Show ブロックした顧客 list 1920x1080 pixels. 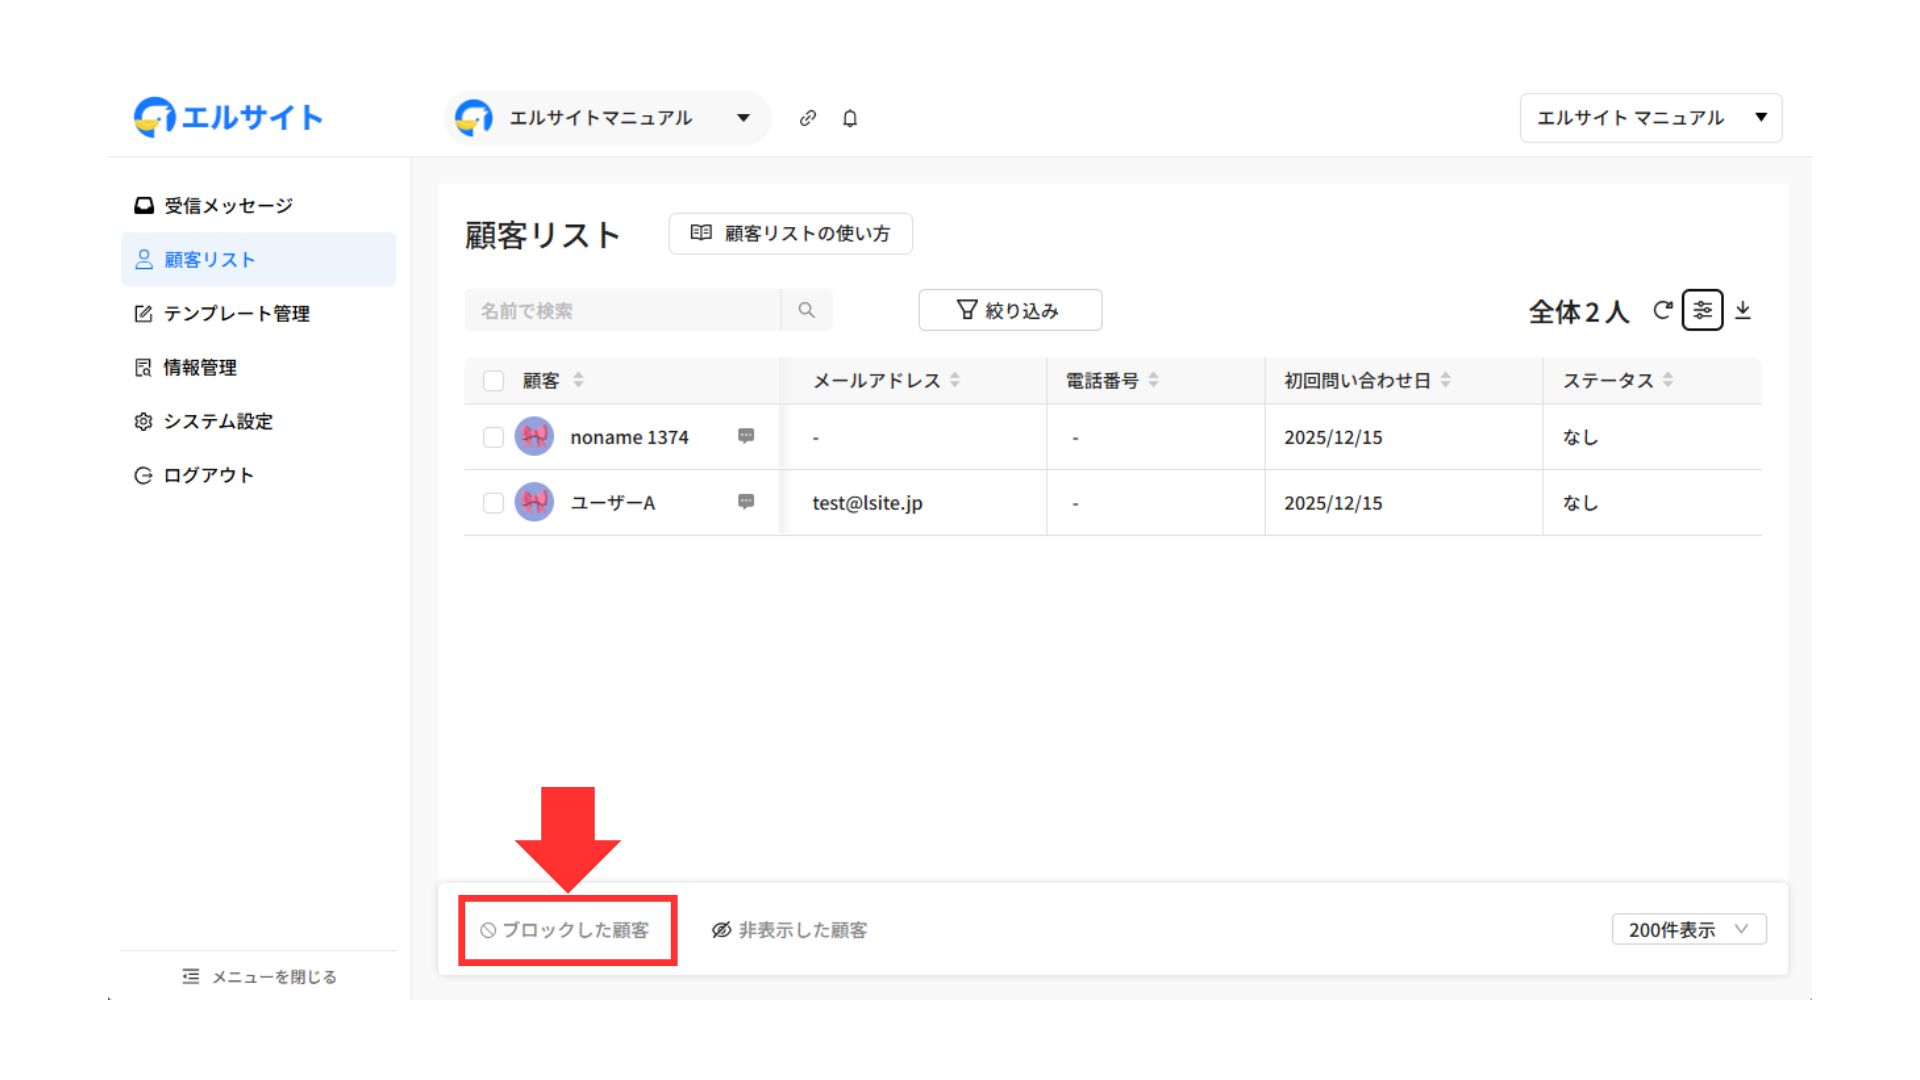point(566,930)
